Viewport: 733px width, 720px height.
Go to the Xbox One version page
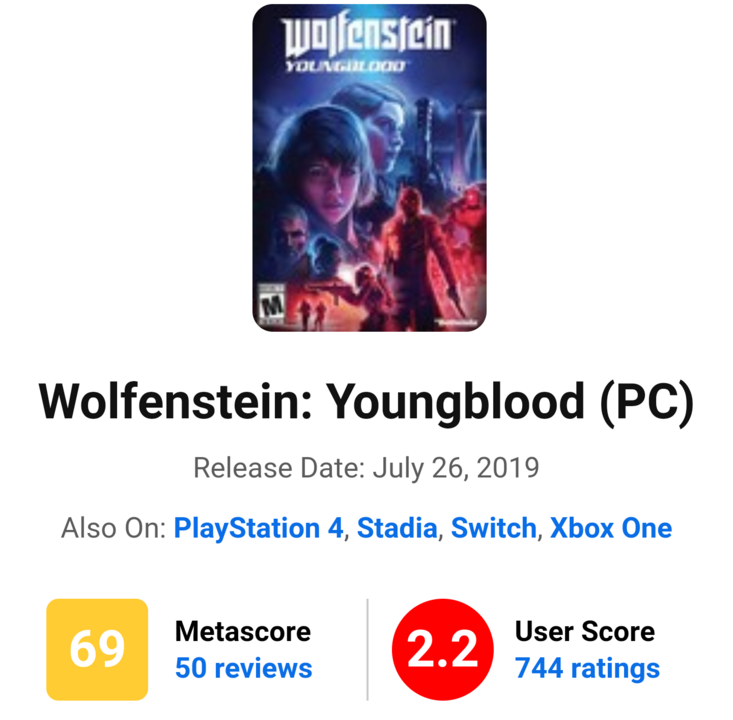[x=611, y=528]
